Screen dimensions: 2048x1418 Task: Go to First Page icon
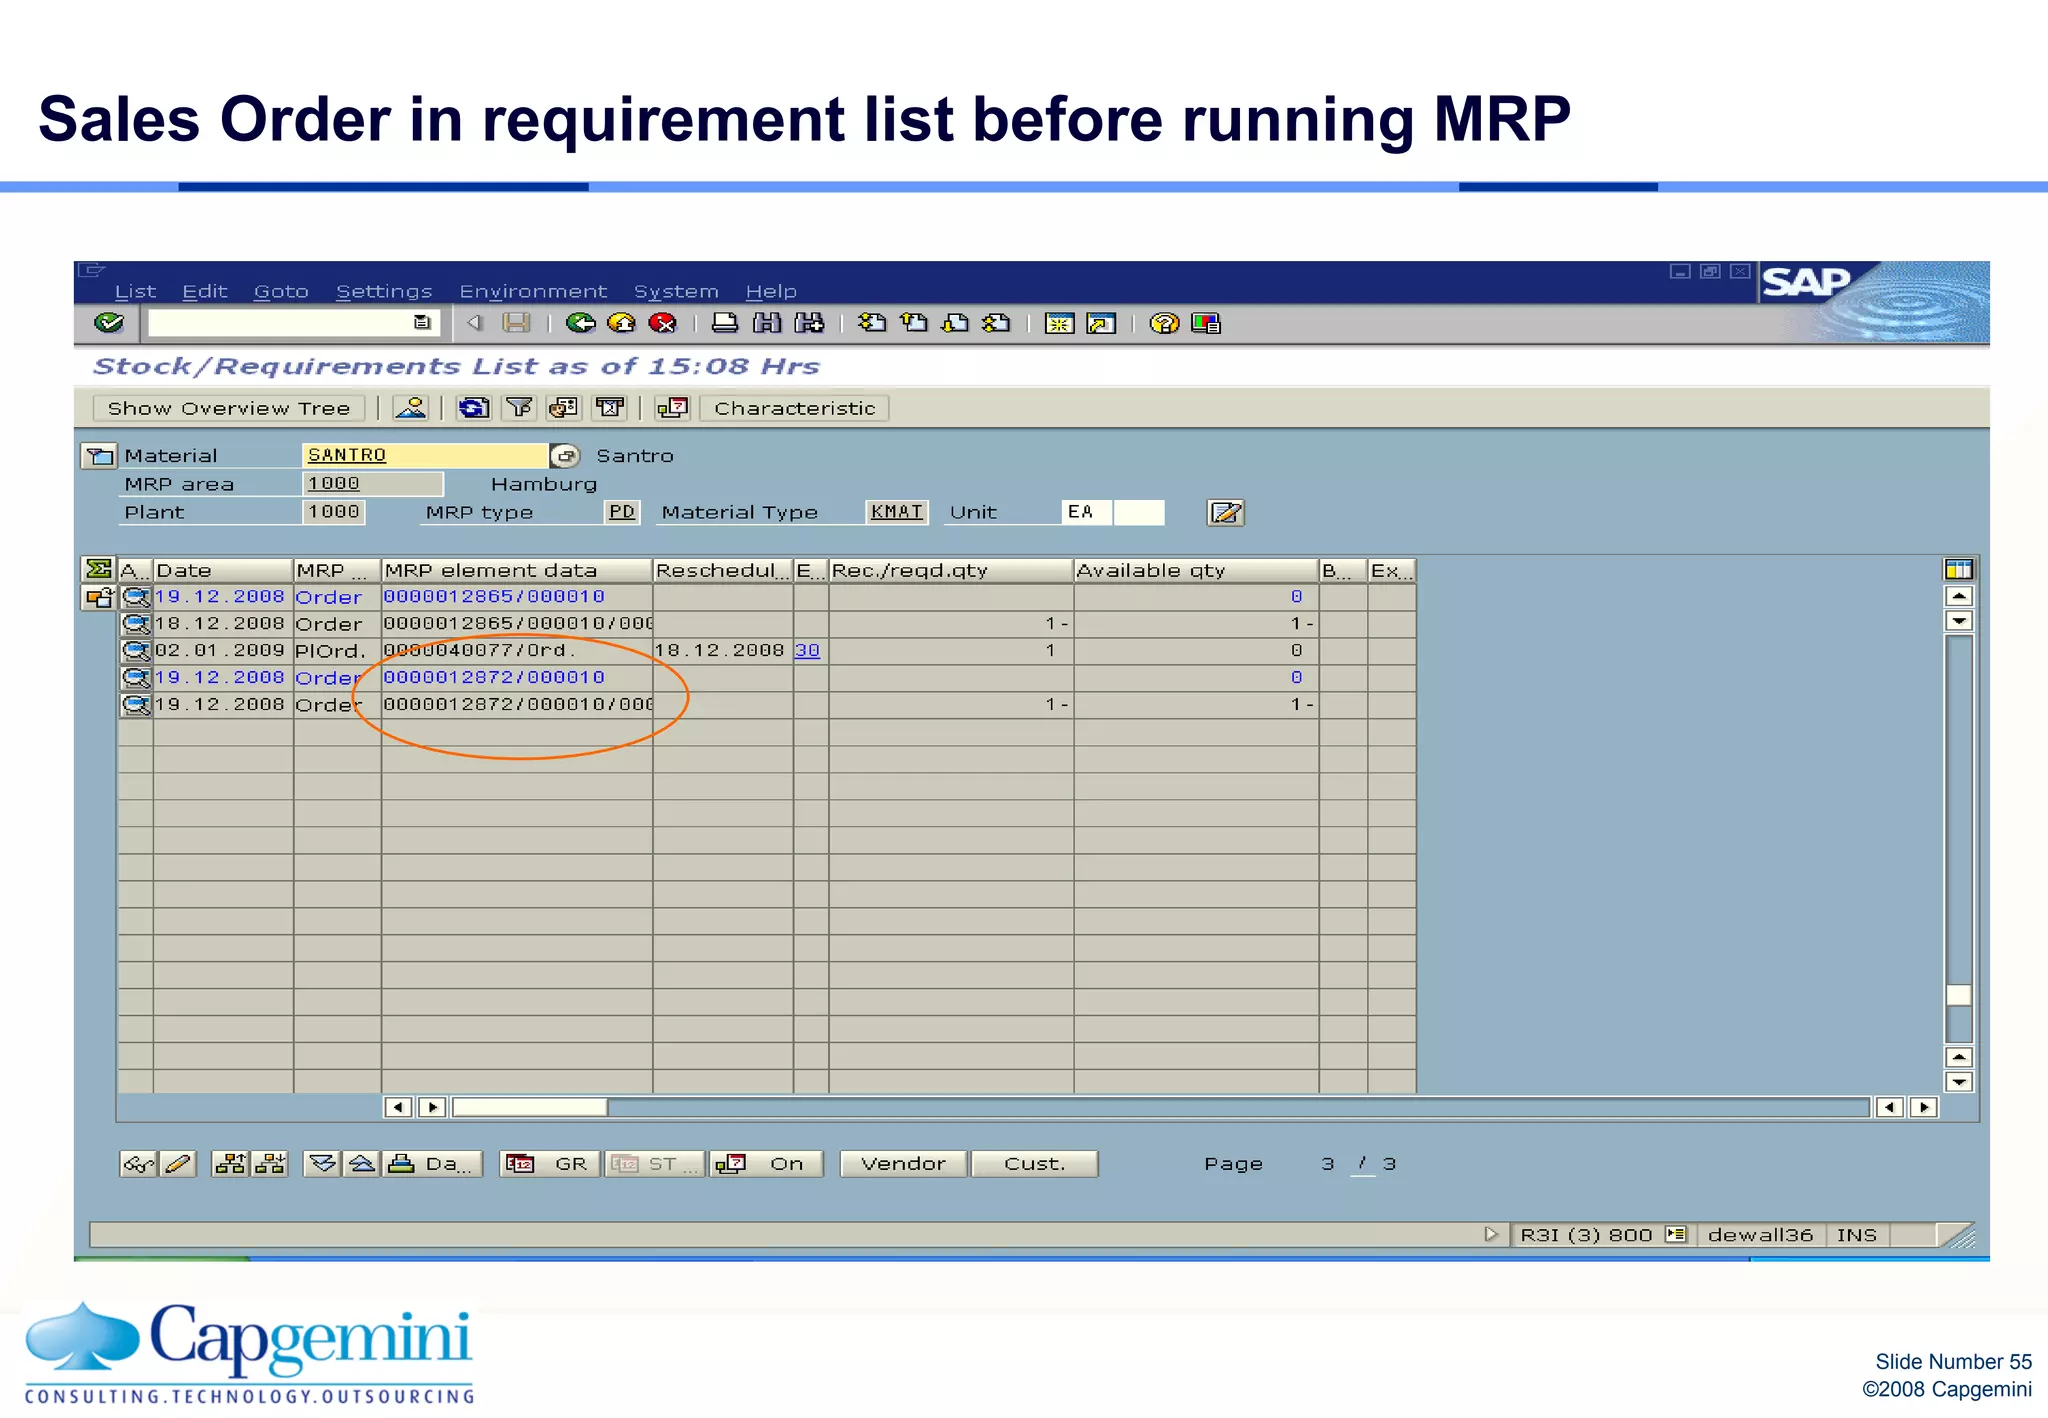pos(872,323)
